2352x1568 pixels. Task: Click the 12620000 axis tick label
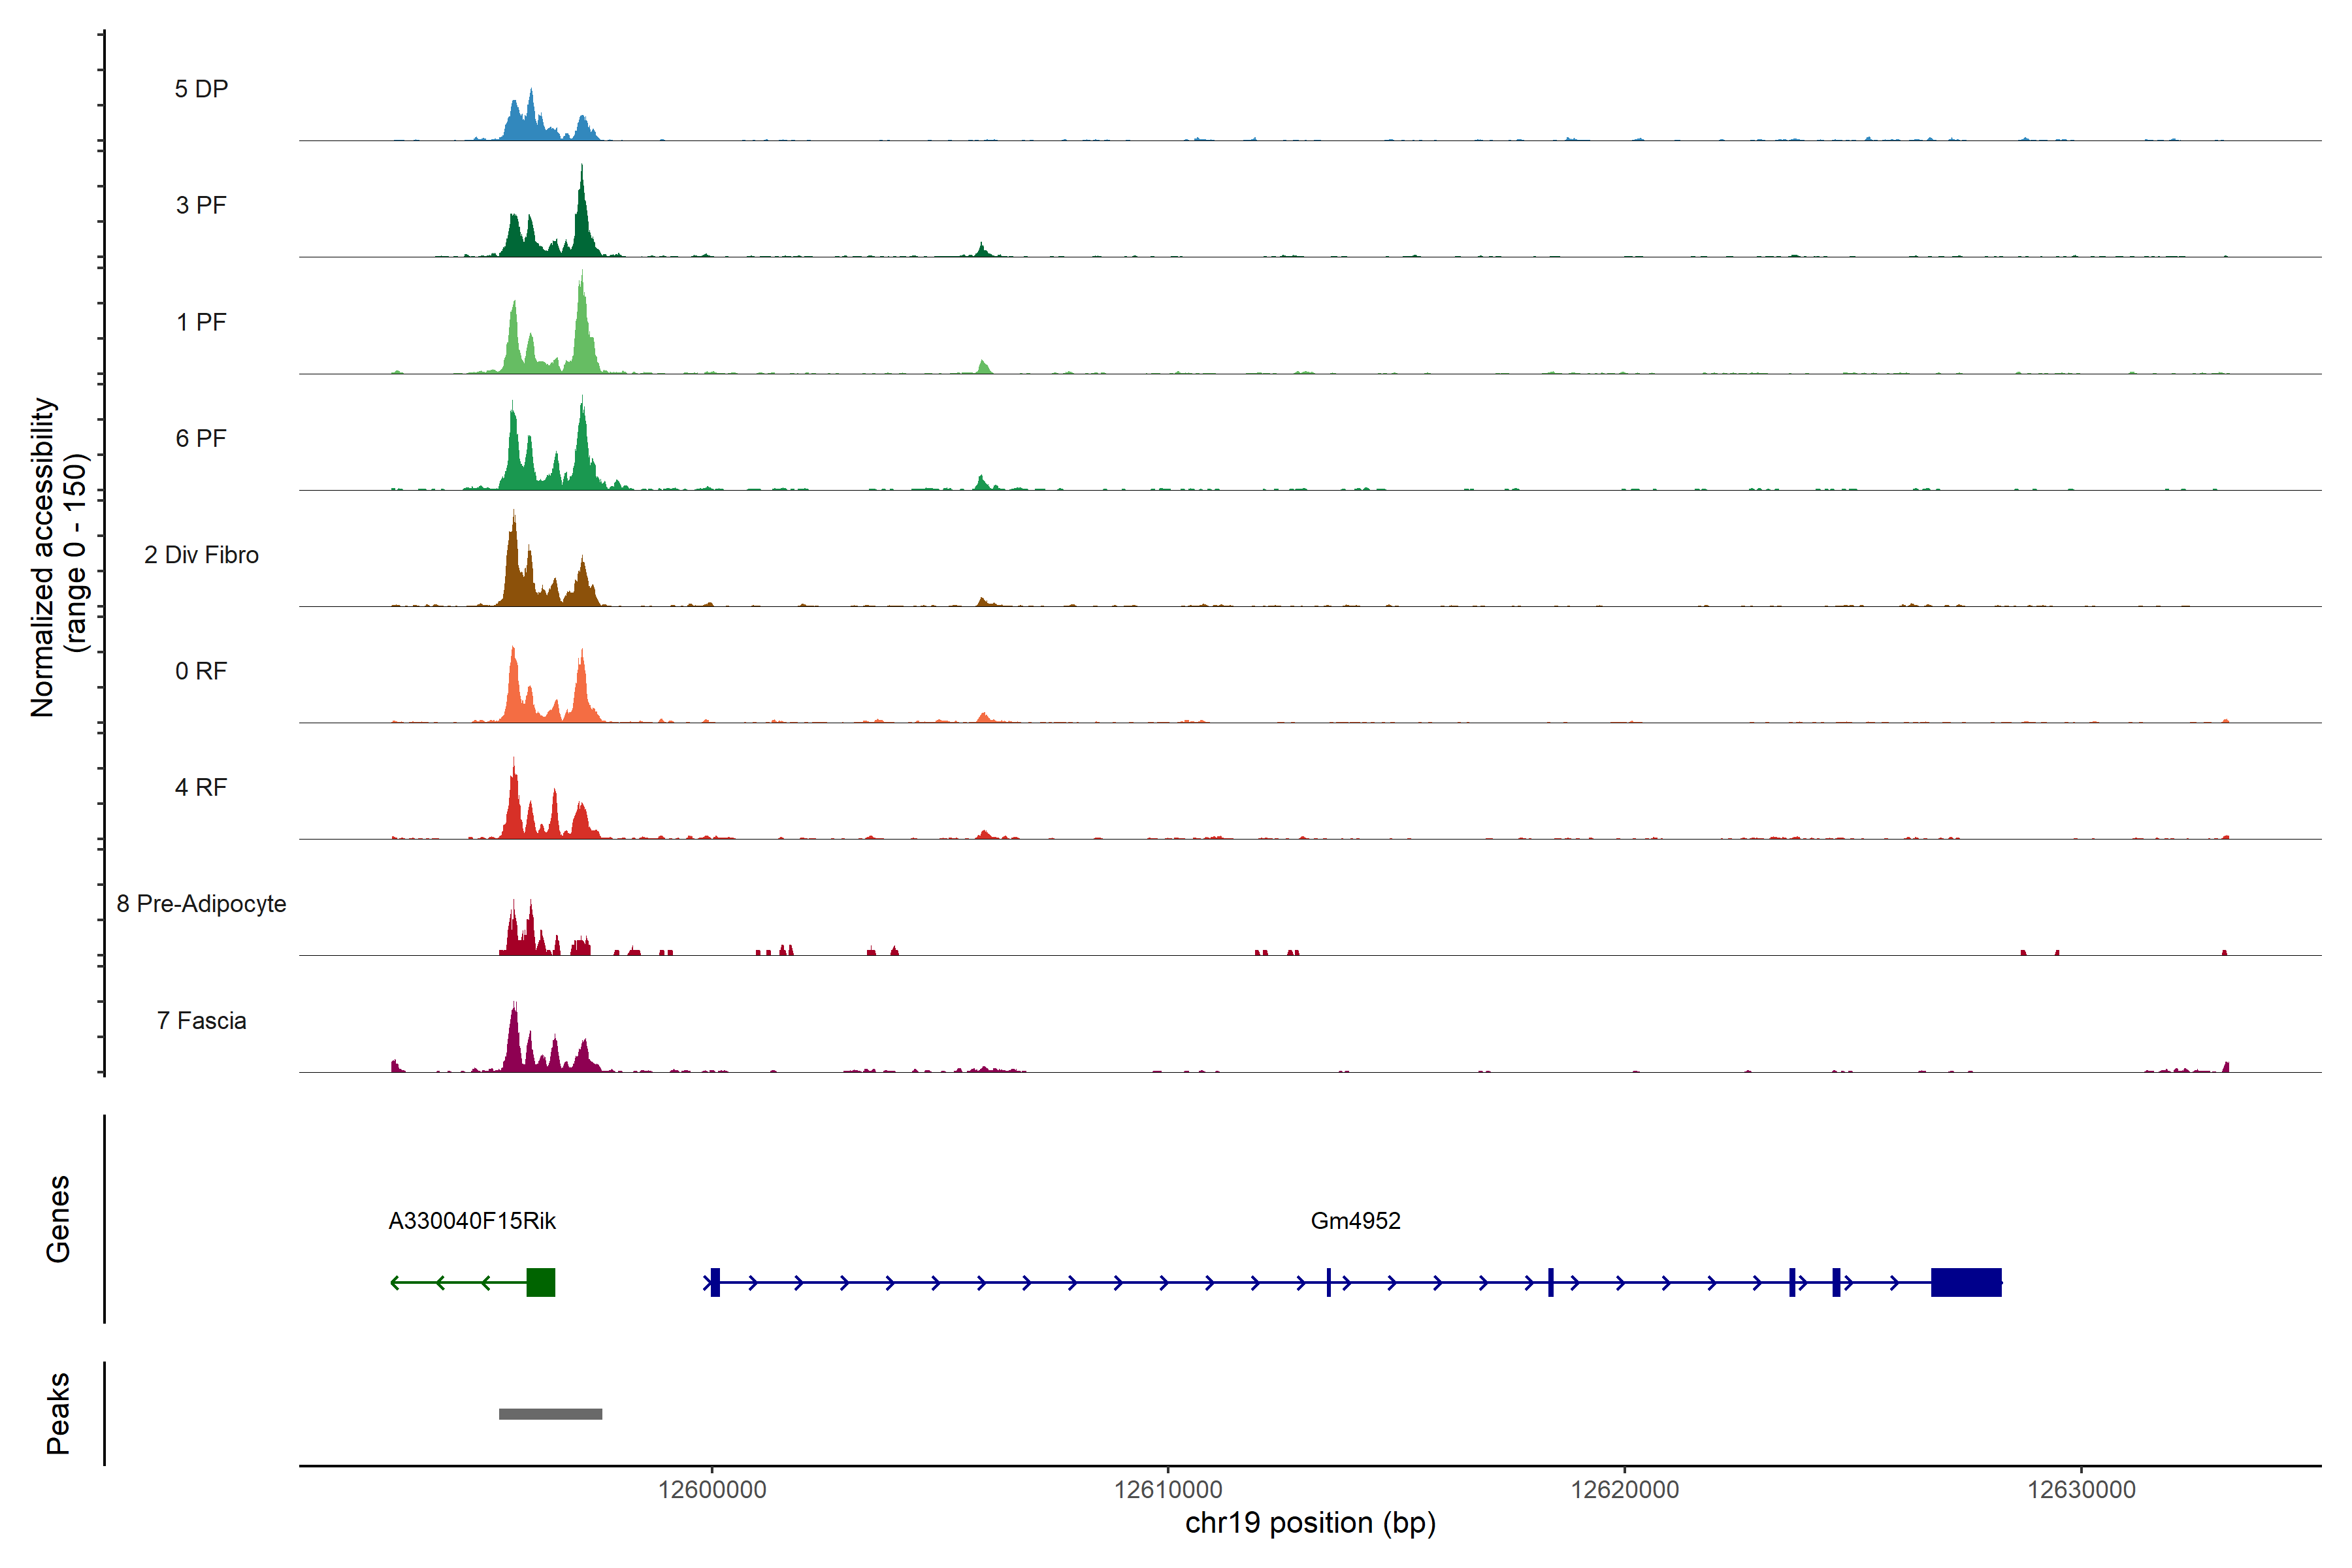pyautogui.click(x=1624, y=1490)
